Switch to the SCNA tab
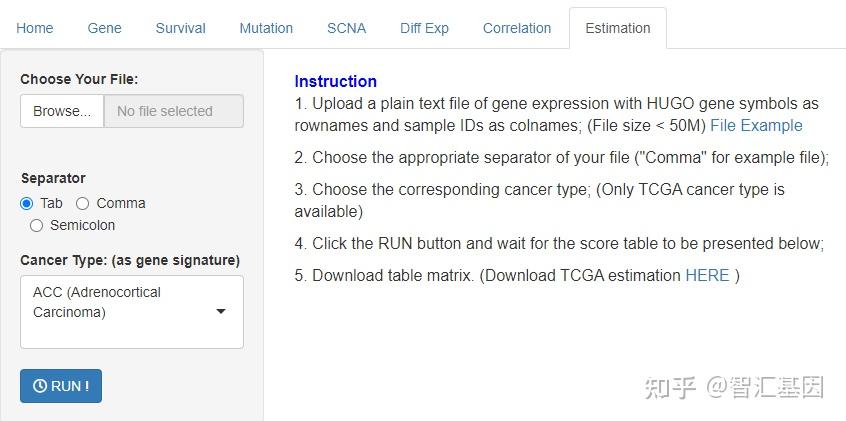This screenshot has width=846, height=421. [x=346, y=28]
